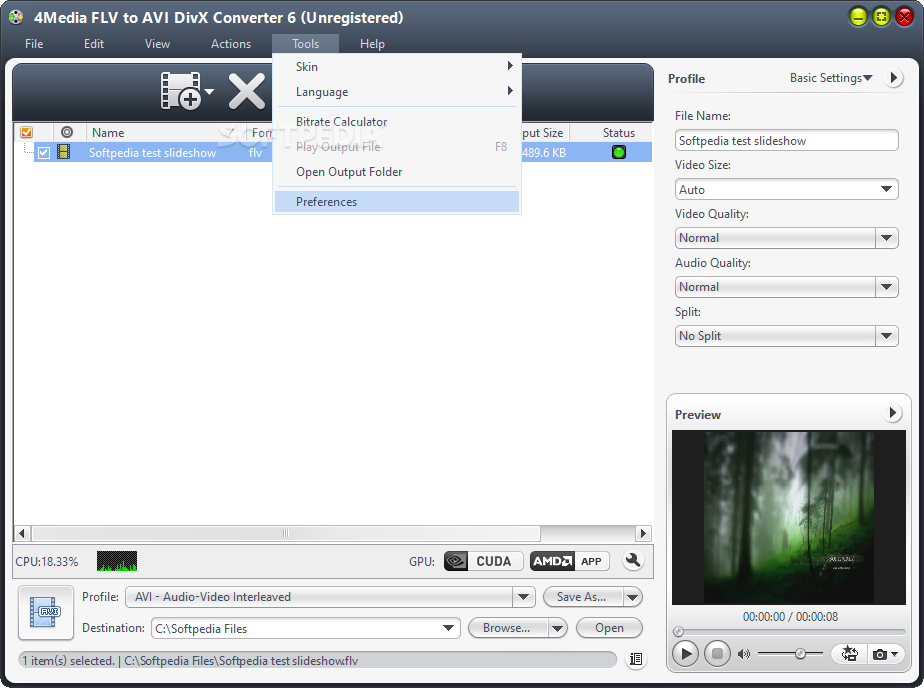
Task: Choose Open Output Folder menu item
Action: coord(397,172)
